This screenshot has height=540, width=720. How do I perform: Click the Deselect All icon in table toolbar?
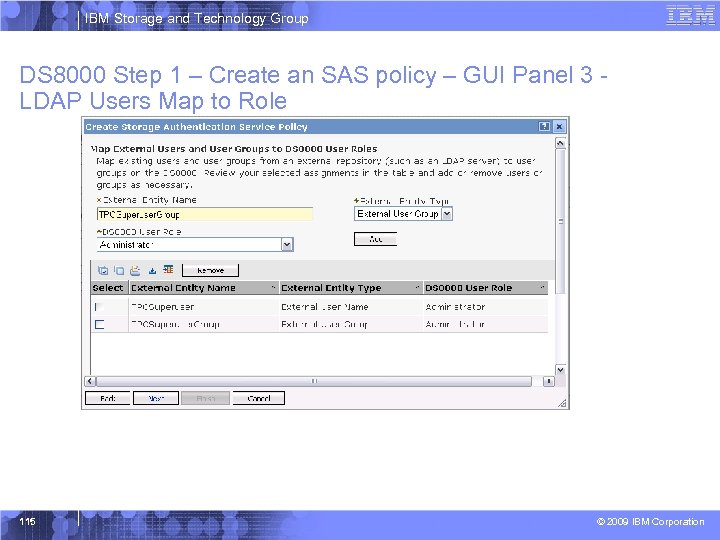click(119, 270)
